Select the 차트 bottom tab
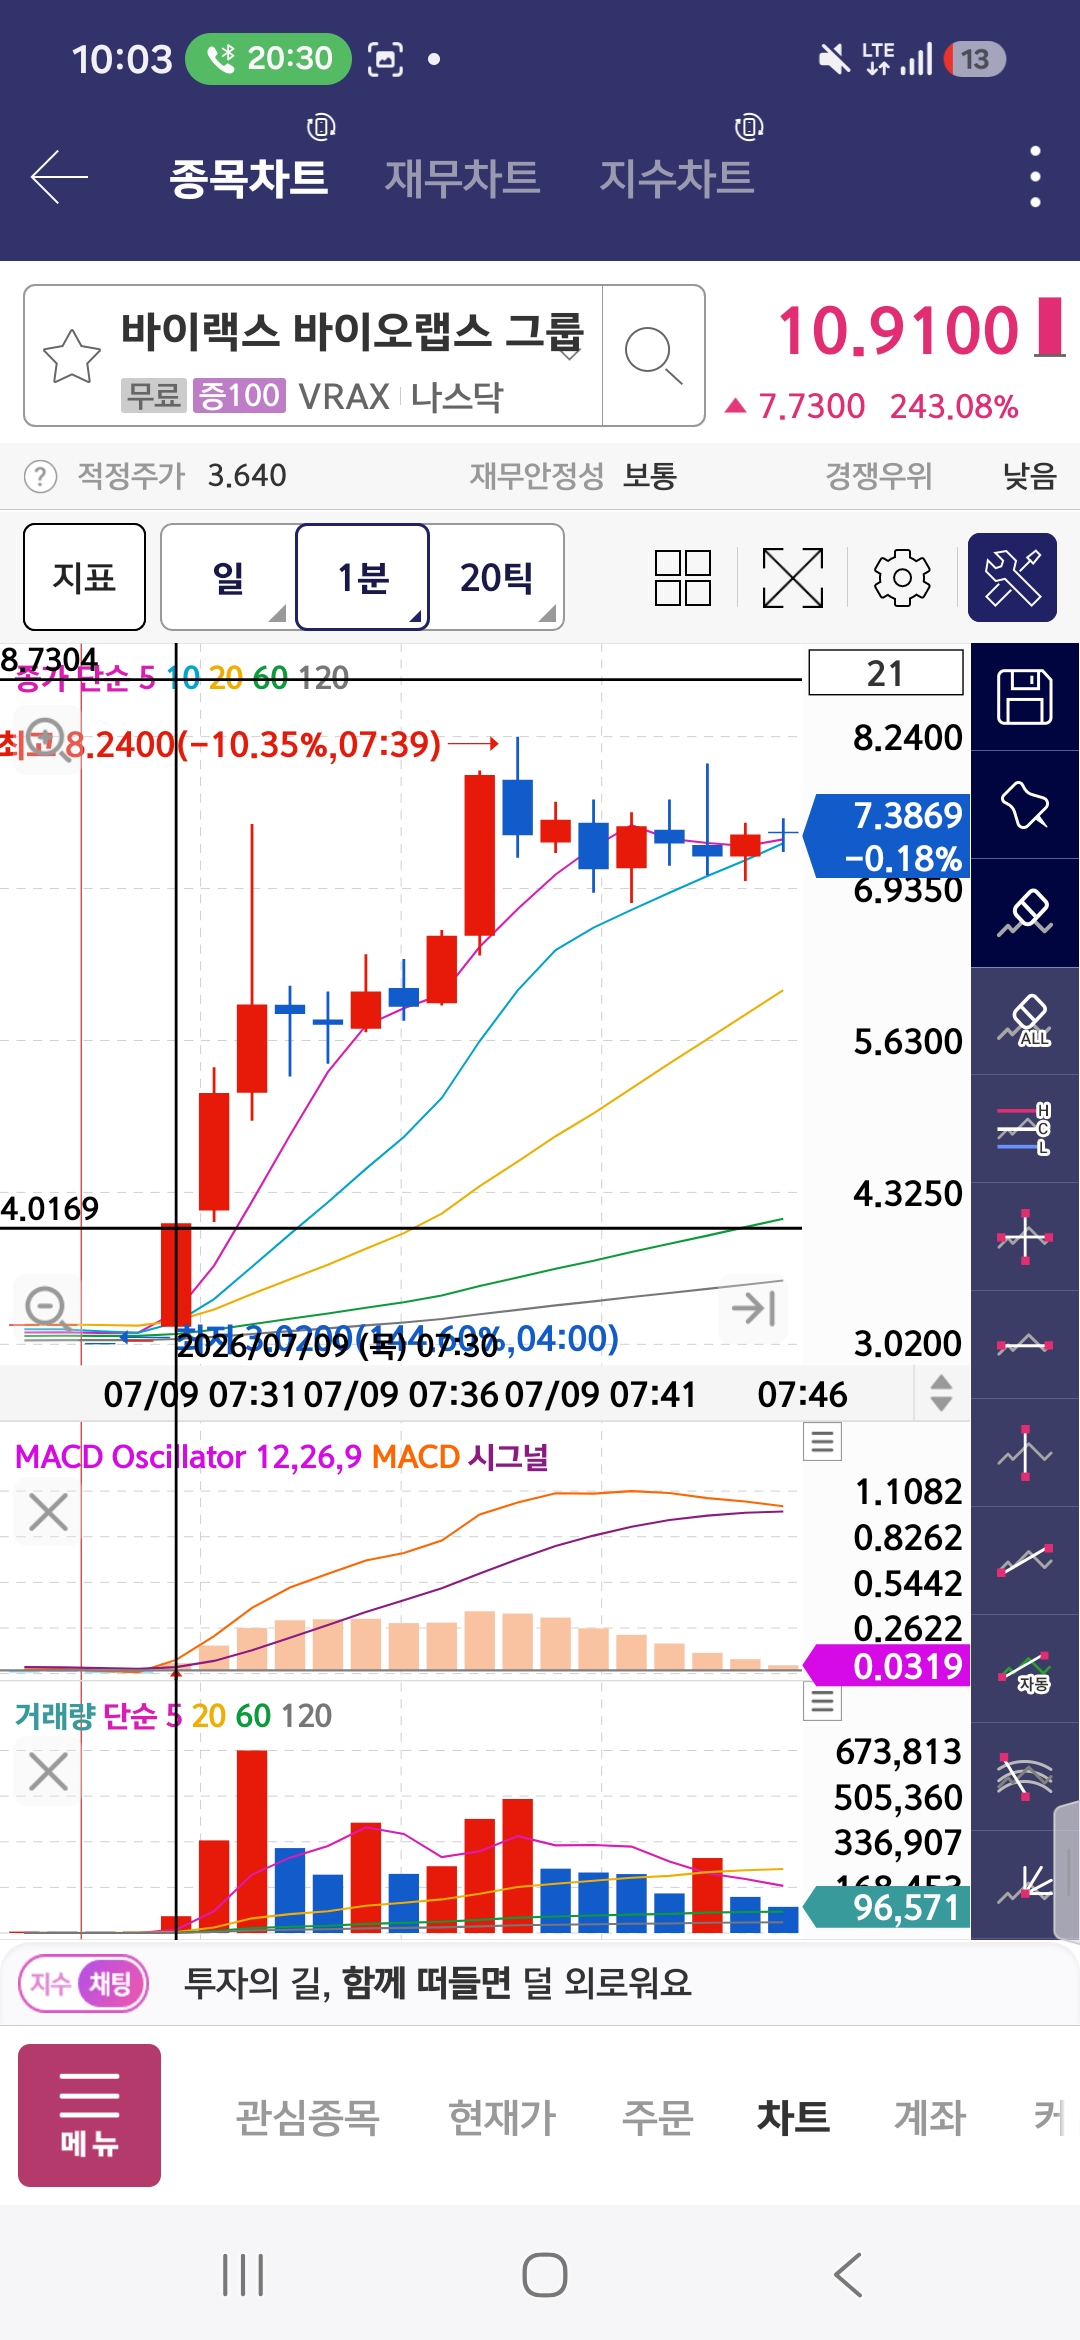 794,2117
